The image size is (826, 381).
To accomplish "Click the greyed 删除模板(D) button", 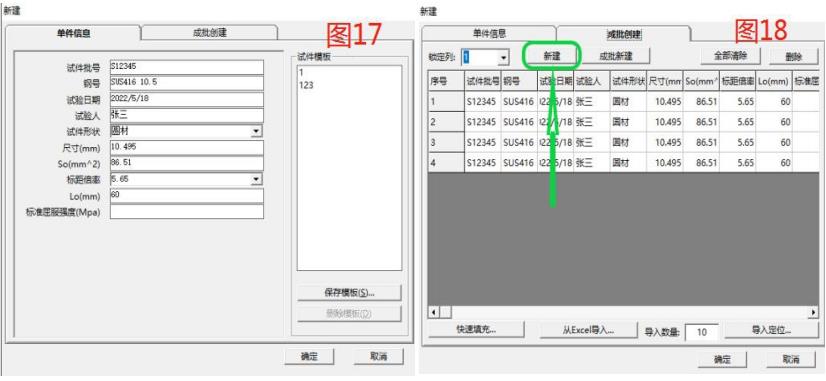I will coord(349,314).
